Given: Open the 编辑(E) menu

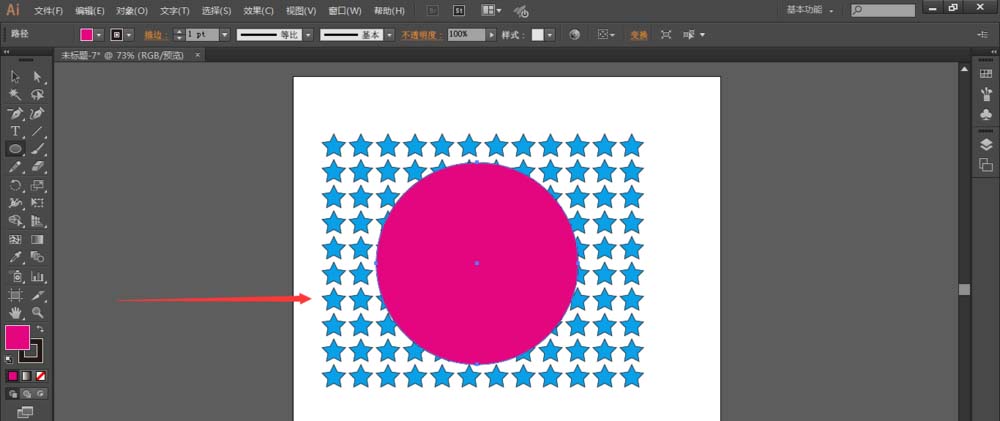Looking at the screenshot, I should (89, 11).
